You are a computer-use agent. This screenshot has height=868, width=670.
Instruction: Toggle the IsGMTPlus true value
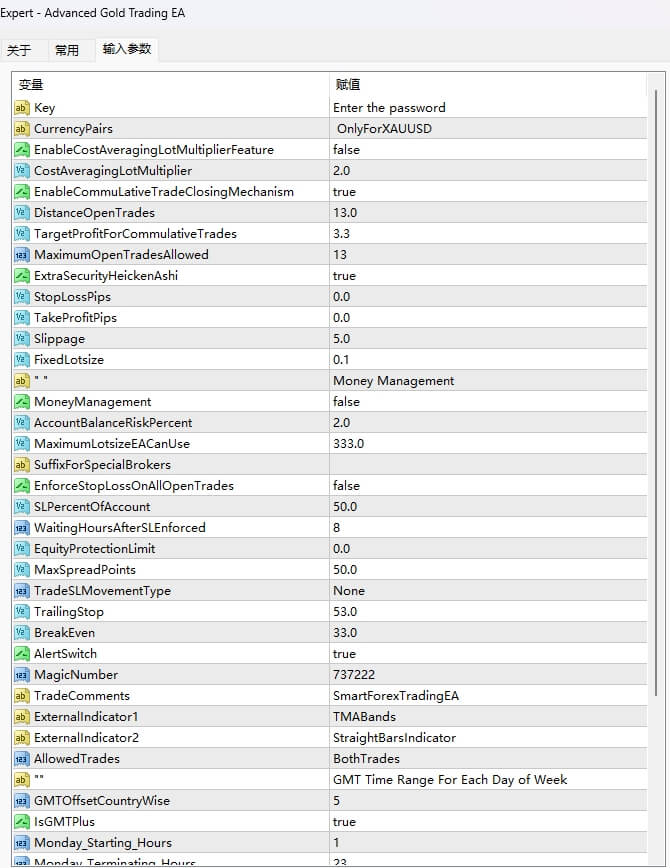(x=488, y=822)
